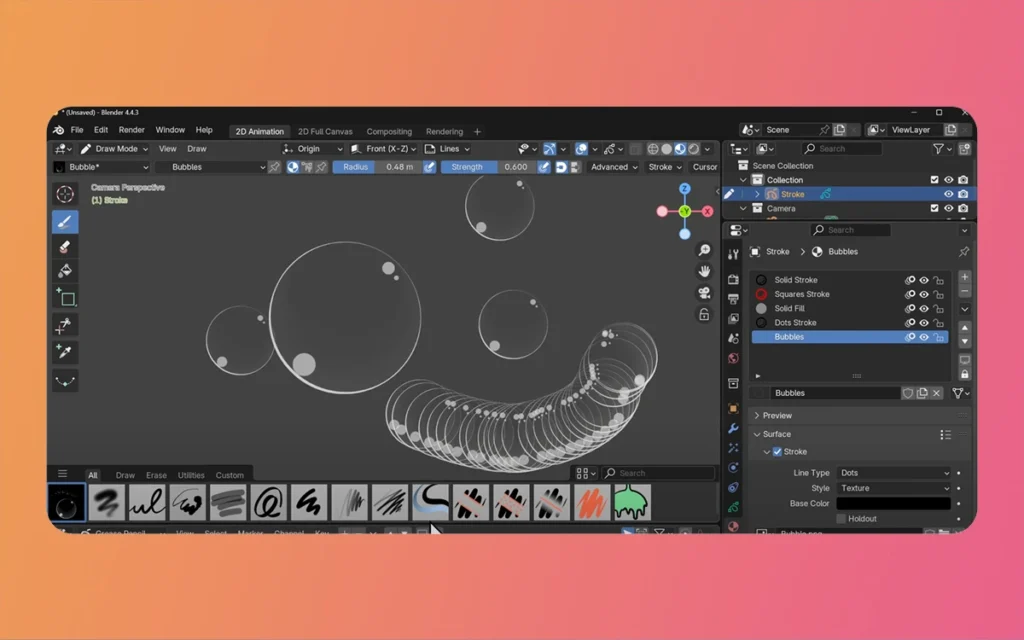Select the orange scribble brush thumbnail

click(x=592, y=502)
